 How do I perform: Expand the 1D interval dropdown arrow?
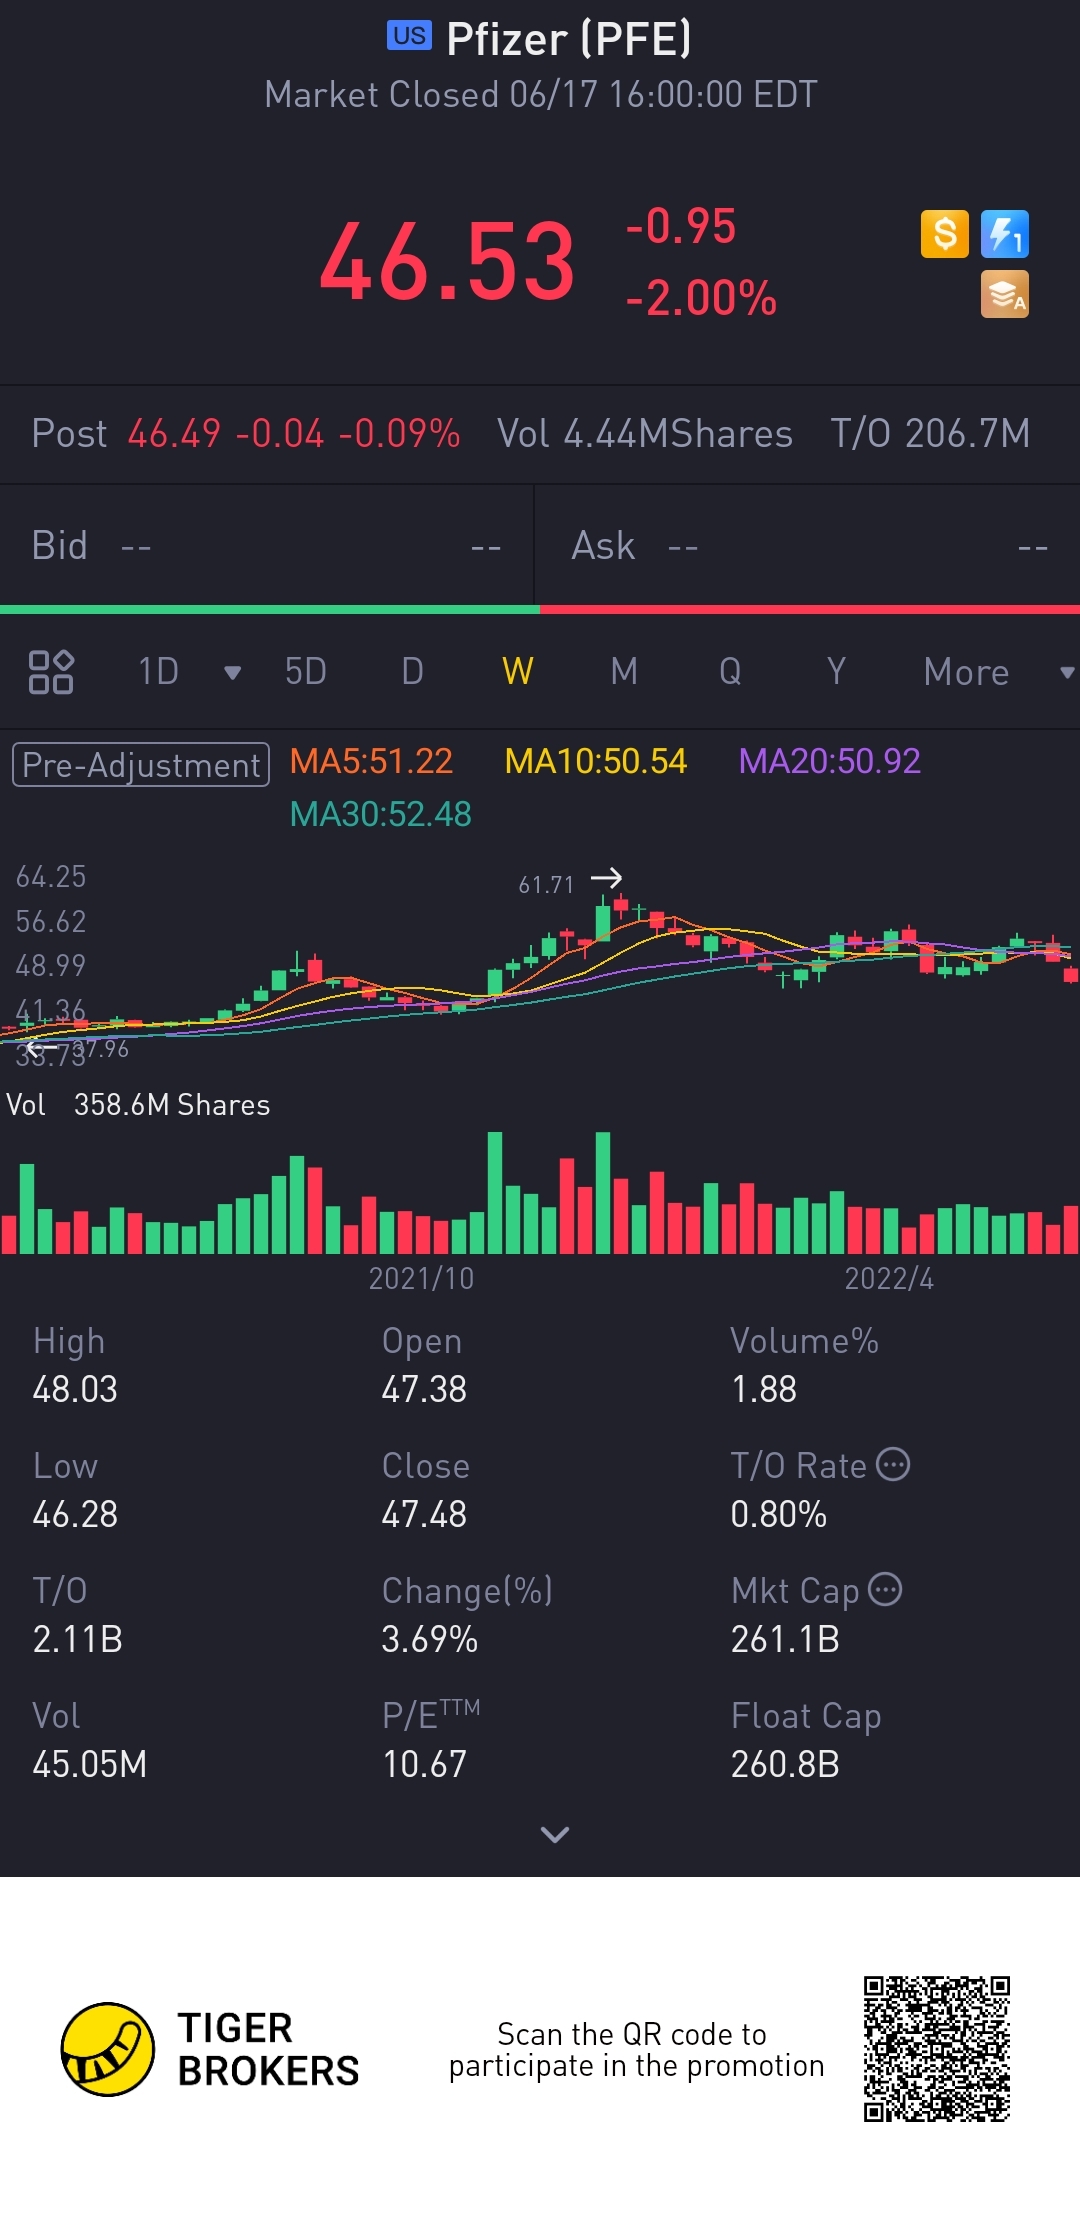(232, 673)
